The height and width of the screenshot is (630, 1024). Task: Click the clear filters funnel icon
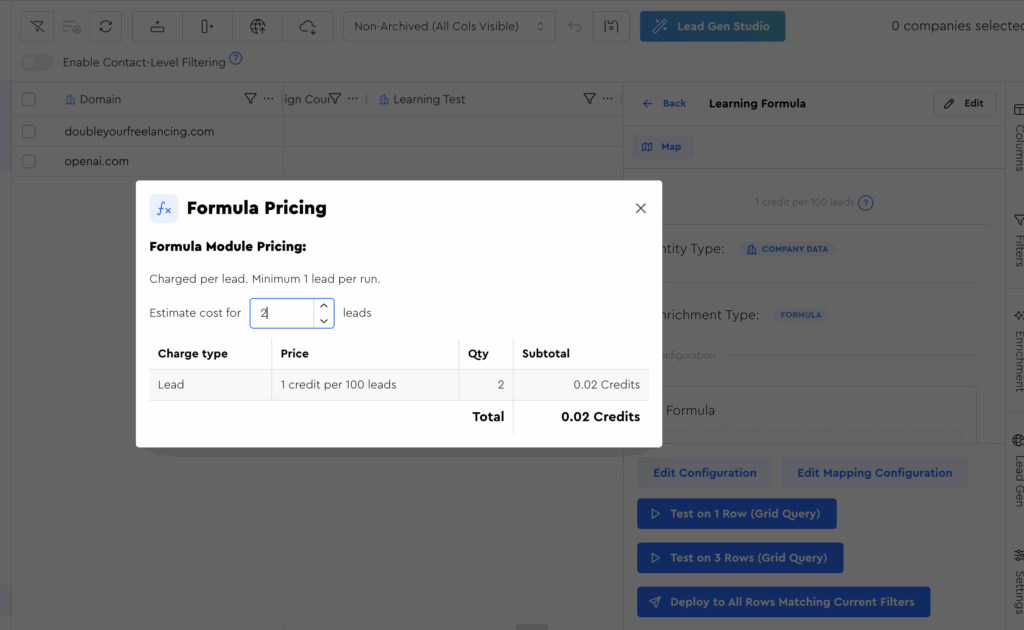coord(37,26)
